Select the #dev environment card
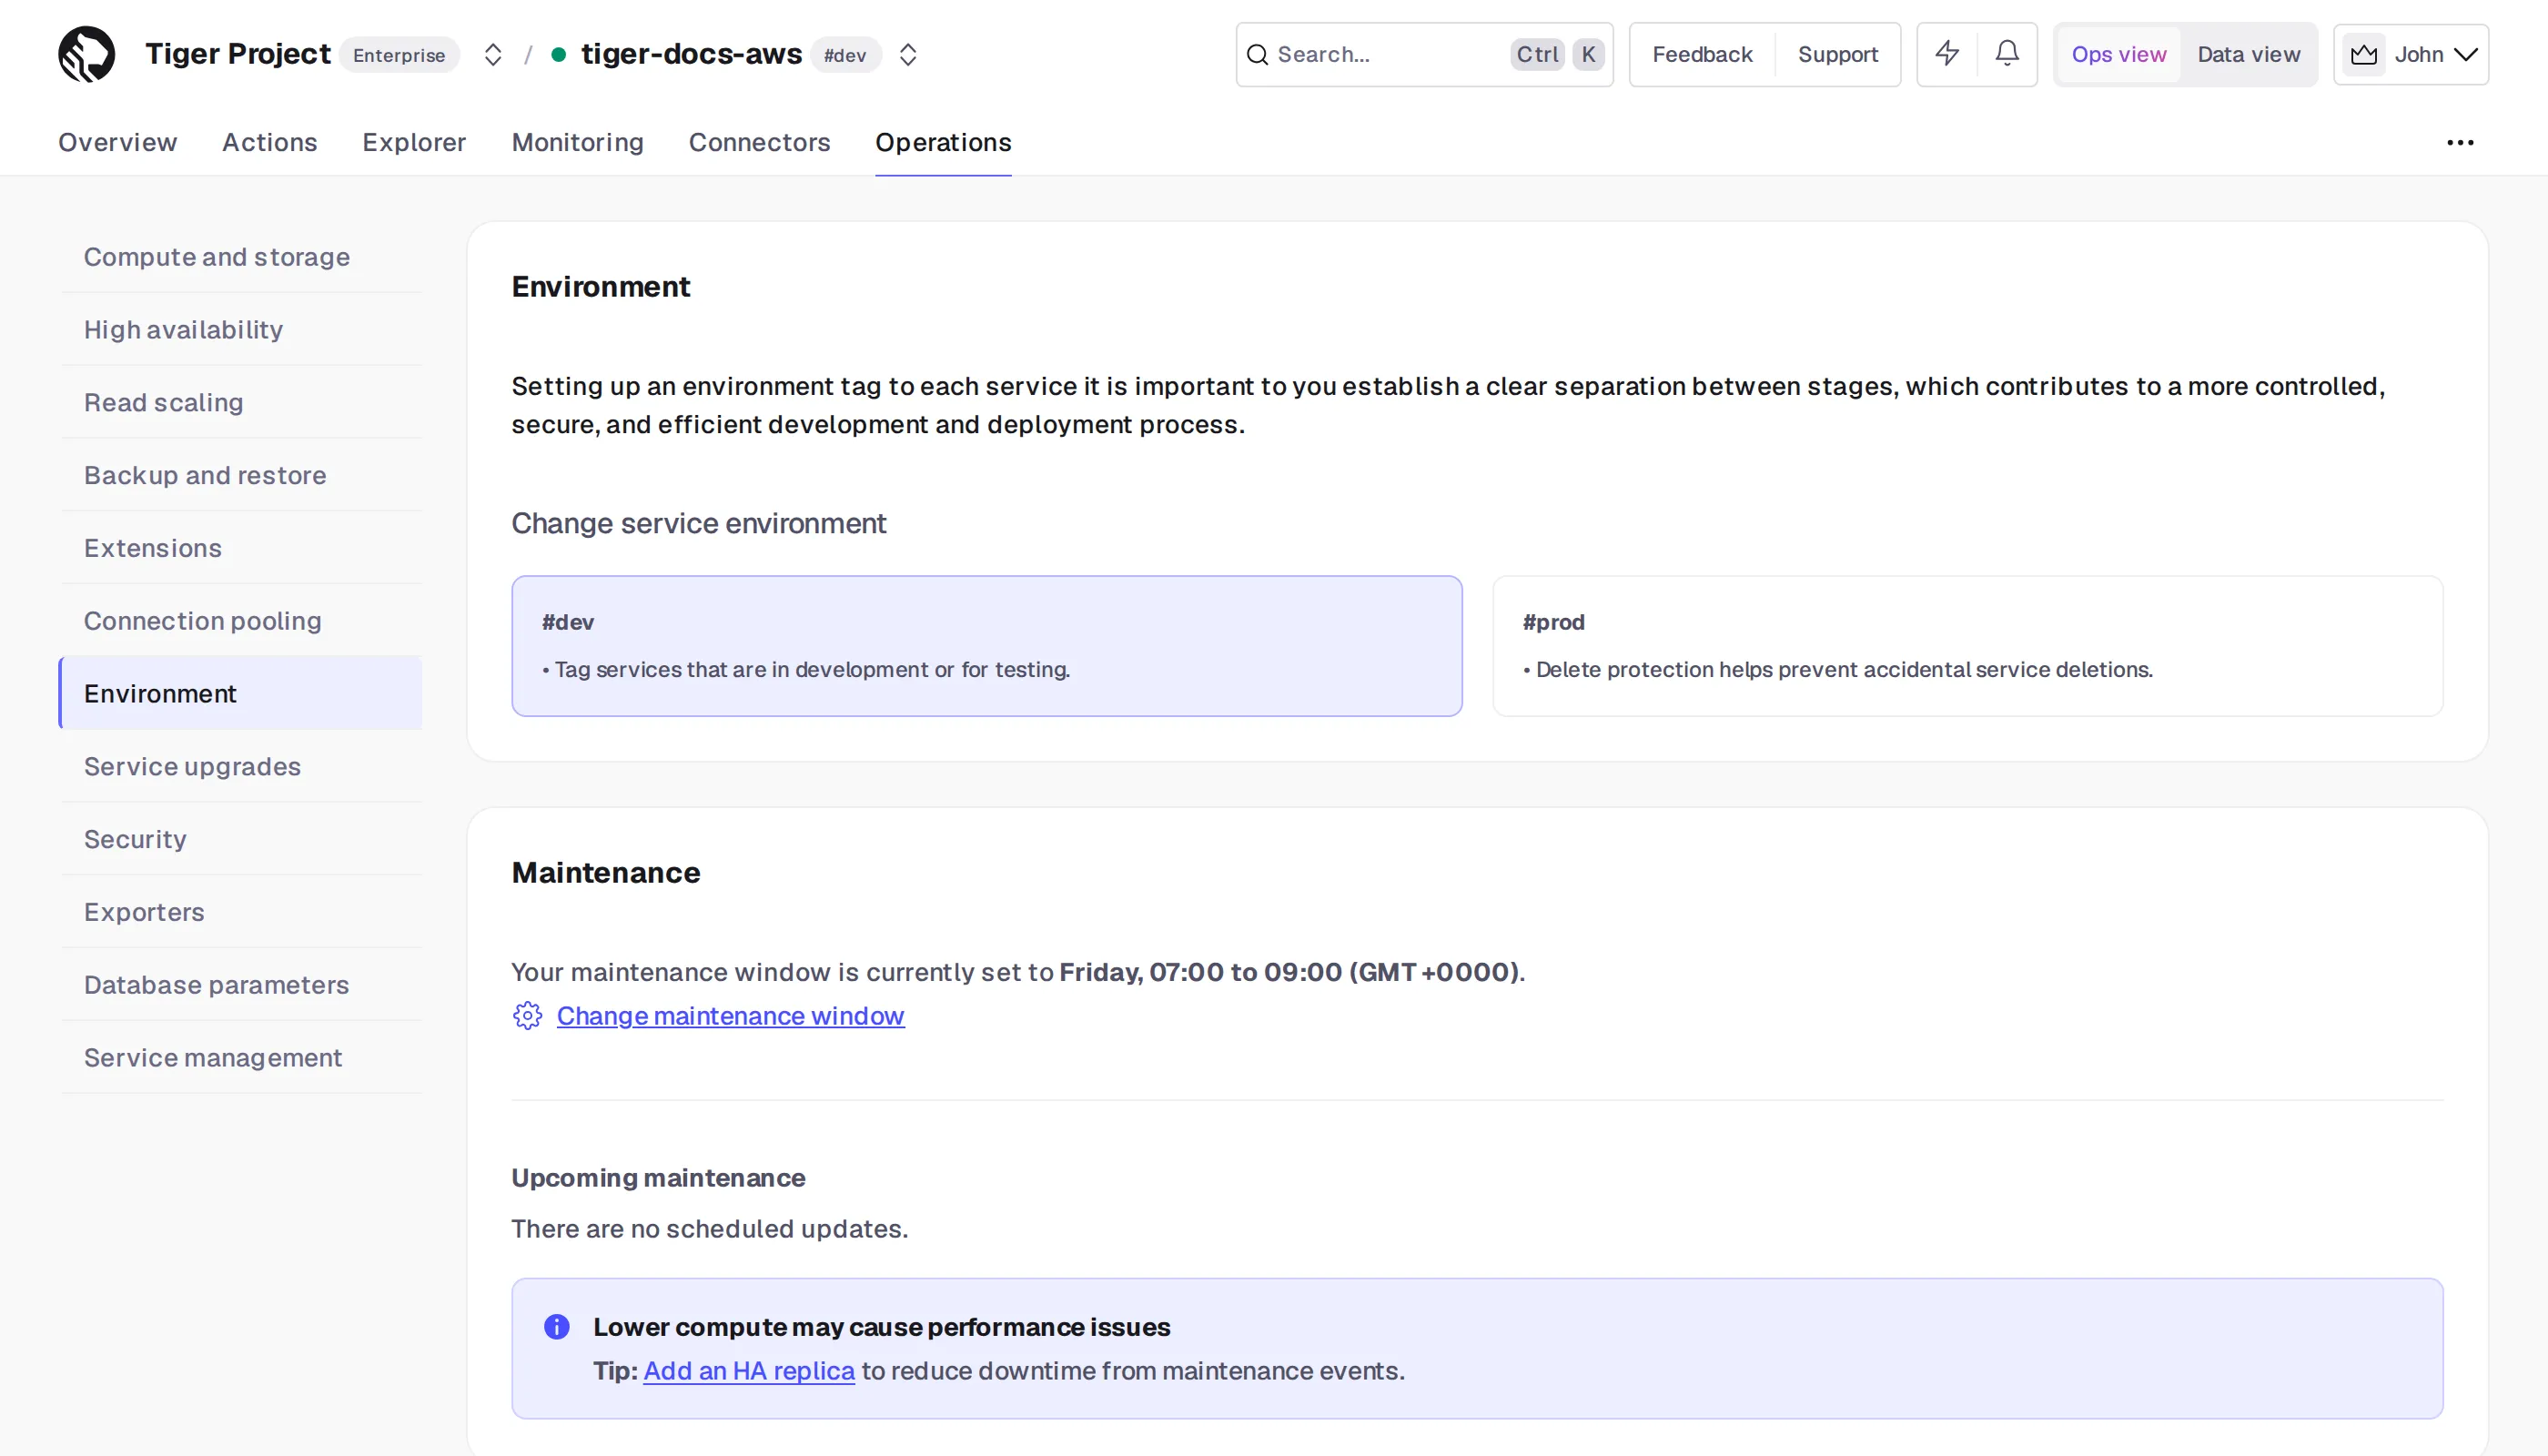 pyautogui.click(x=987, y=646)
